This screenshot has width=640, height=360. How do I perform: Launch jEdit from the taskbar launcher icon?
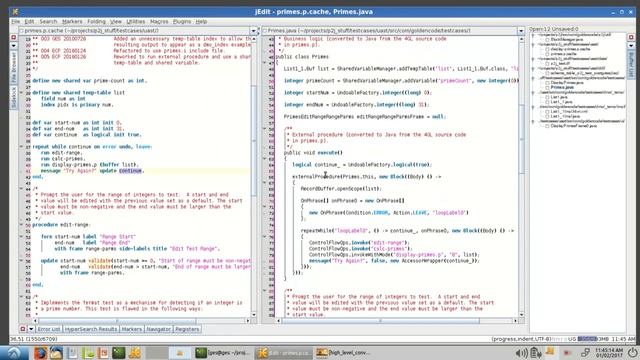click(135, 353)
